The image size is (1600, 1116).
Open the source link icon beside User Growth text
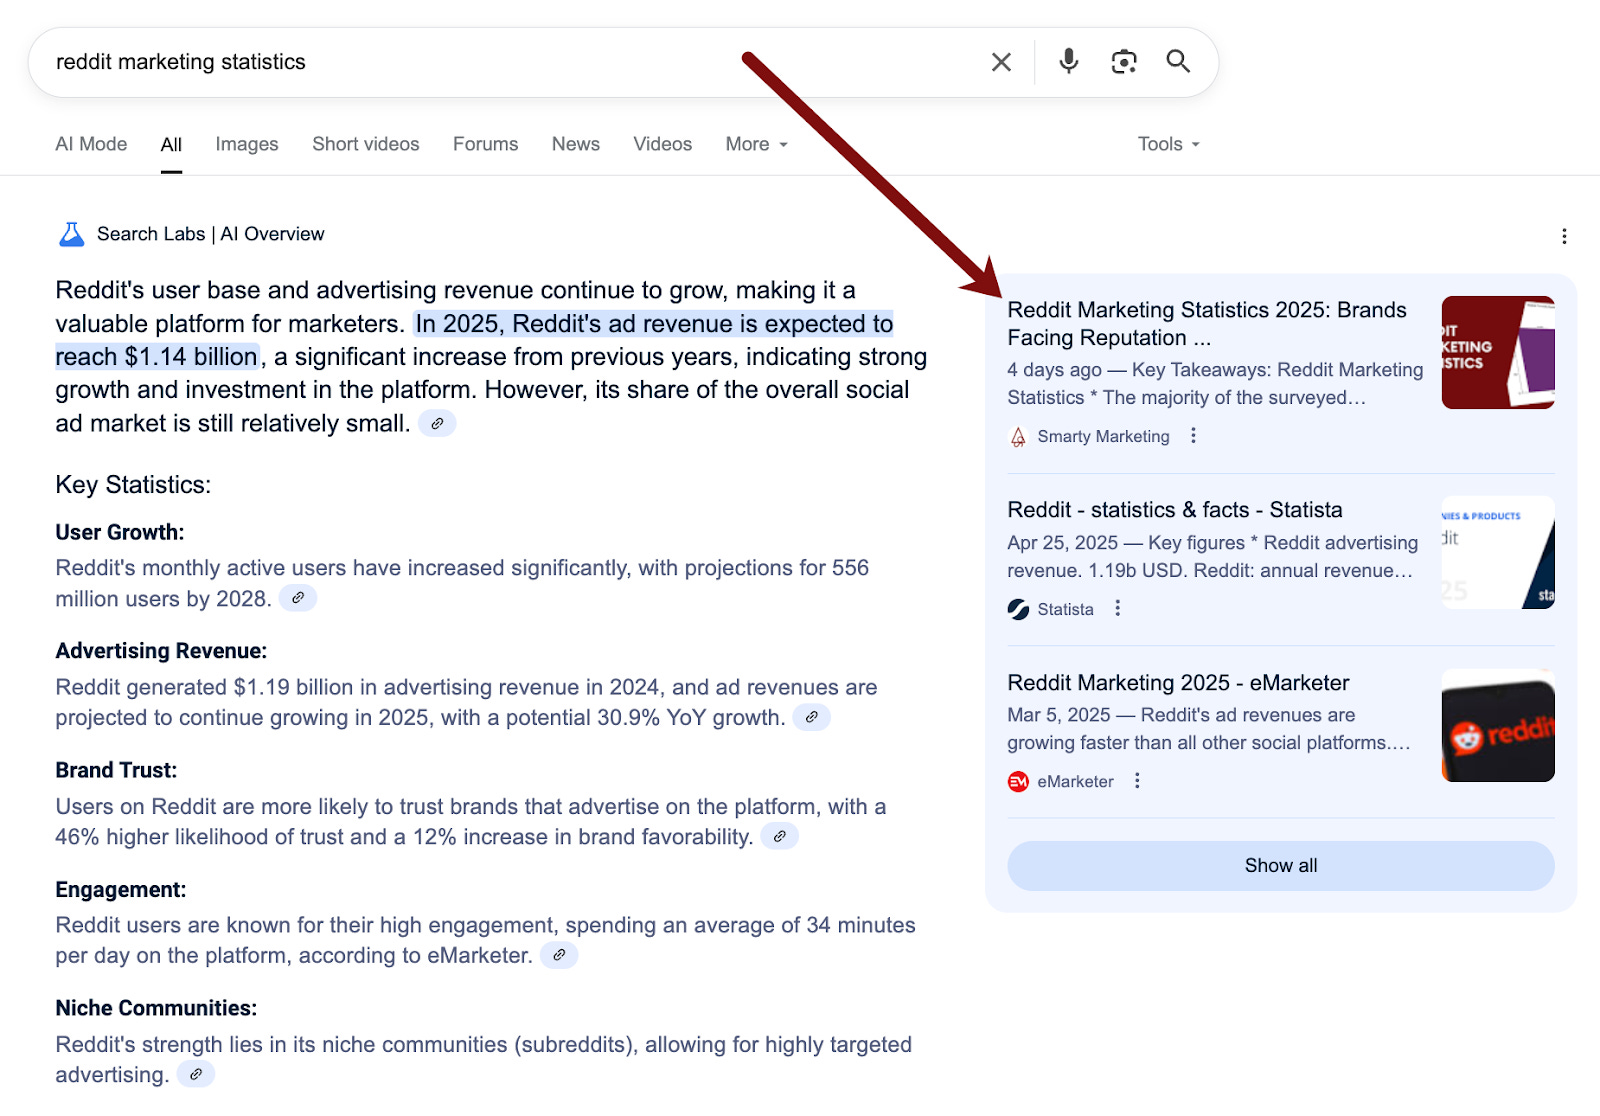[x=298, y=598]
